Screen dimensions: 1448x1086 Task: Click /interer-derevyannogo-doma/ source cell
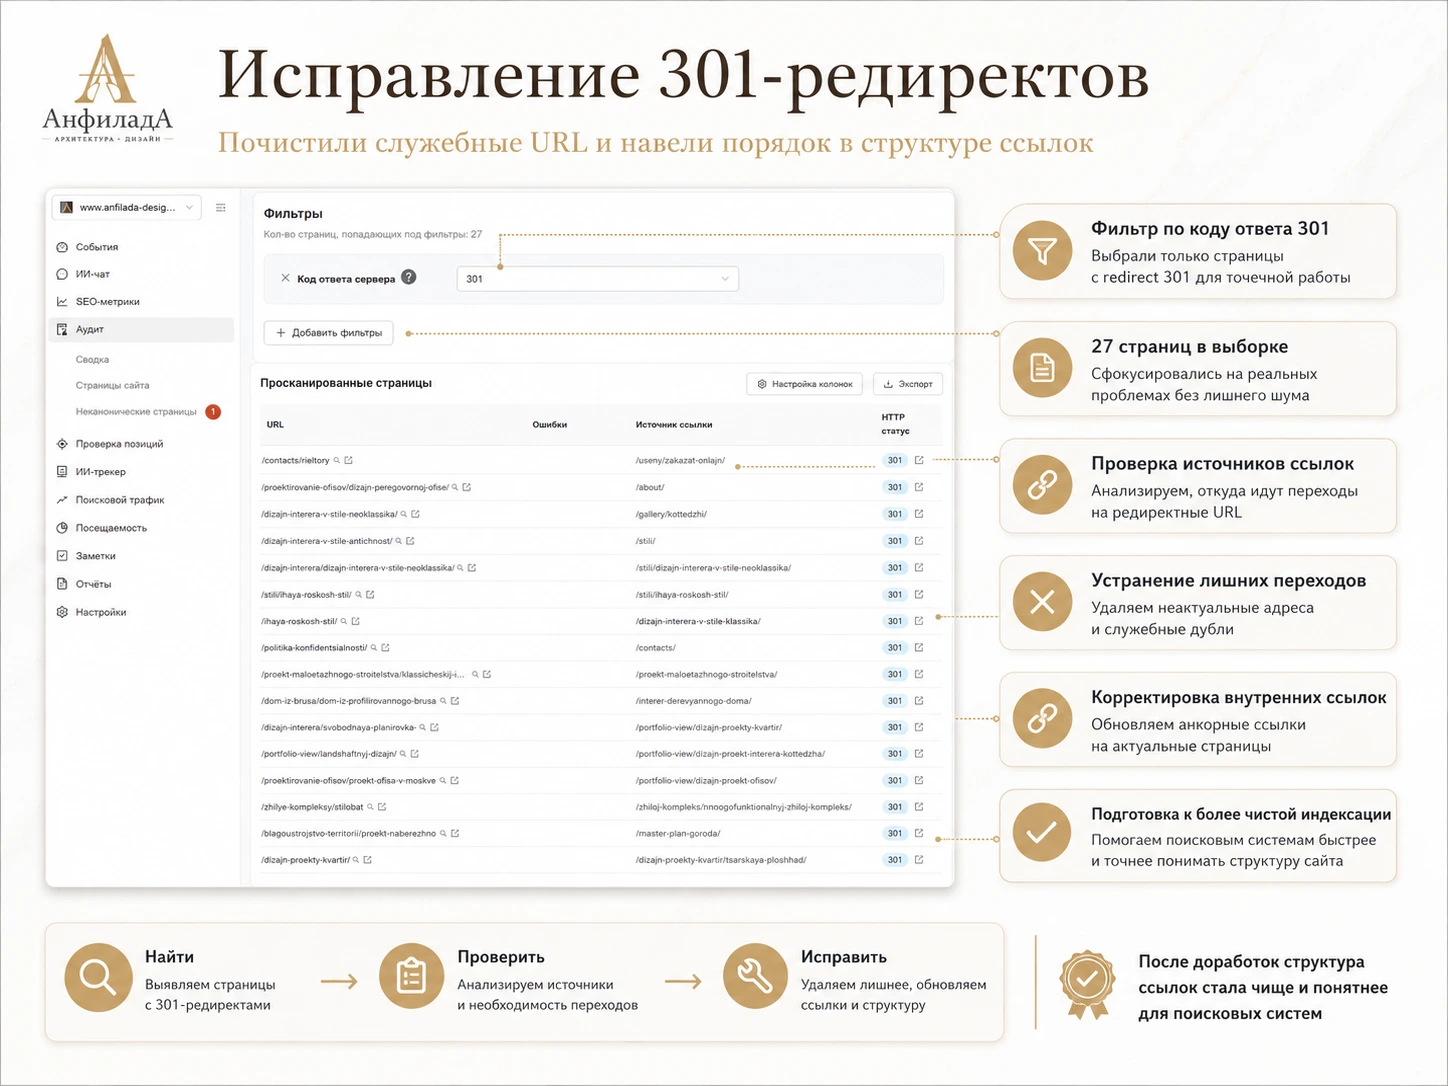click(x=693, y=701)
